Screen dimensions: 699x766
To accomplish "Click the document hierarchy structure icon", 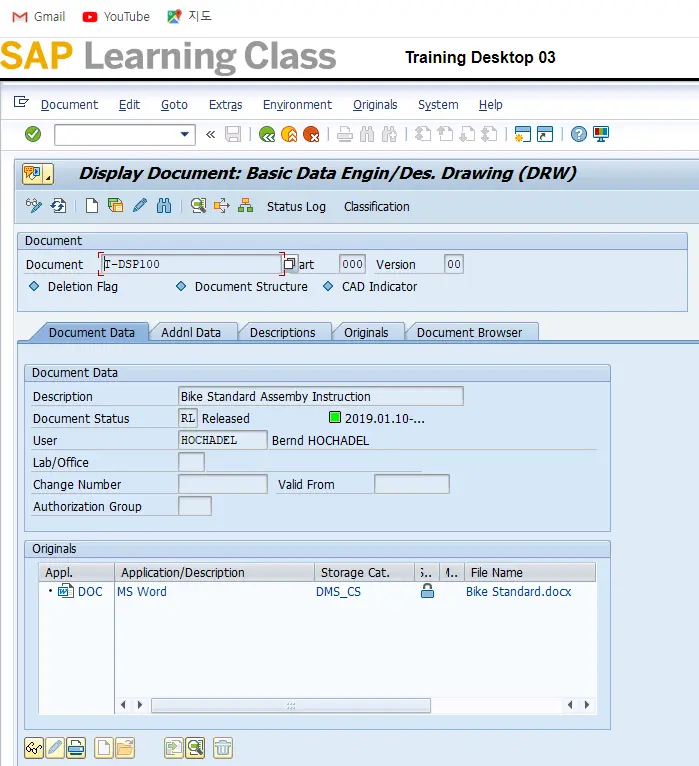I will 245,206.
